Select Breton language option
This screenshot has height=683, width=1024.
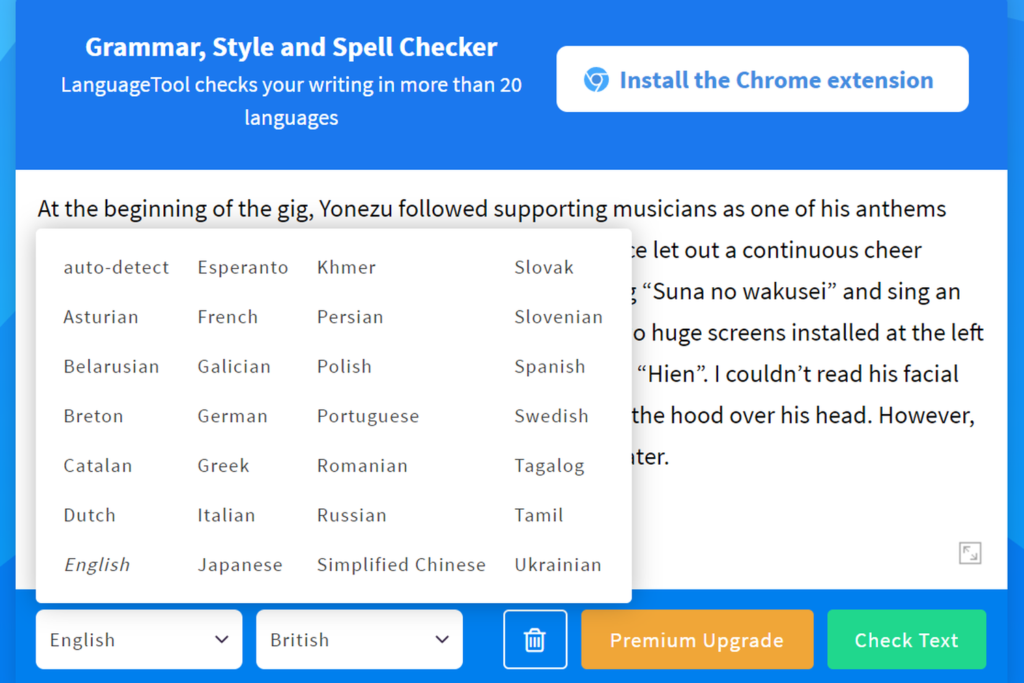(93, 416)
